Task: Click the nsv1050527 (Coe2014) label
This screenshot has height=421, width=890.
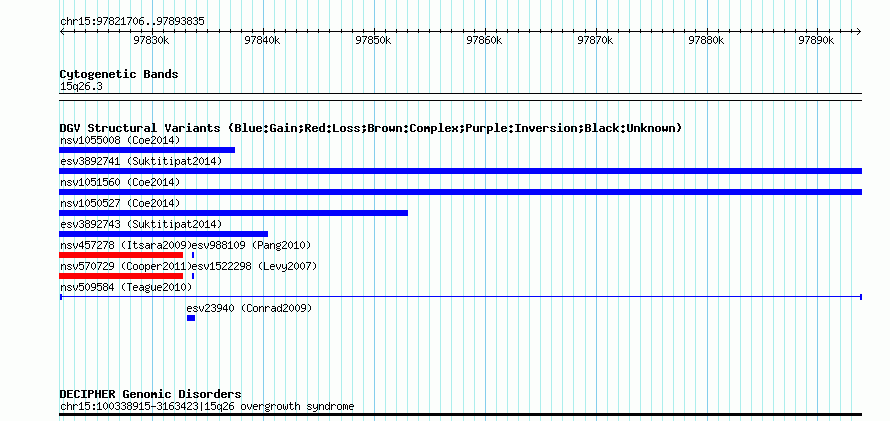Action: 120,203
